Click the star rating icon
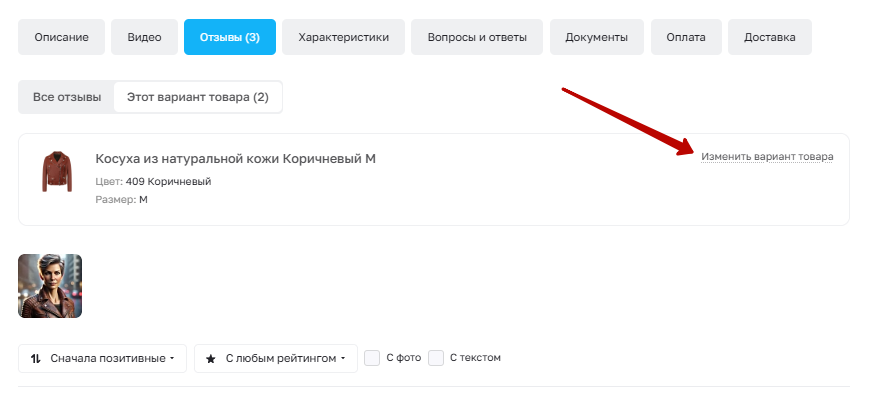The width and height of the screenshot is (869, 393). pyautogui.click(x=211, y=359)
